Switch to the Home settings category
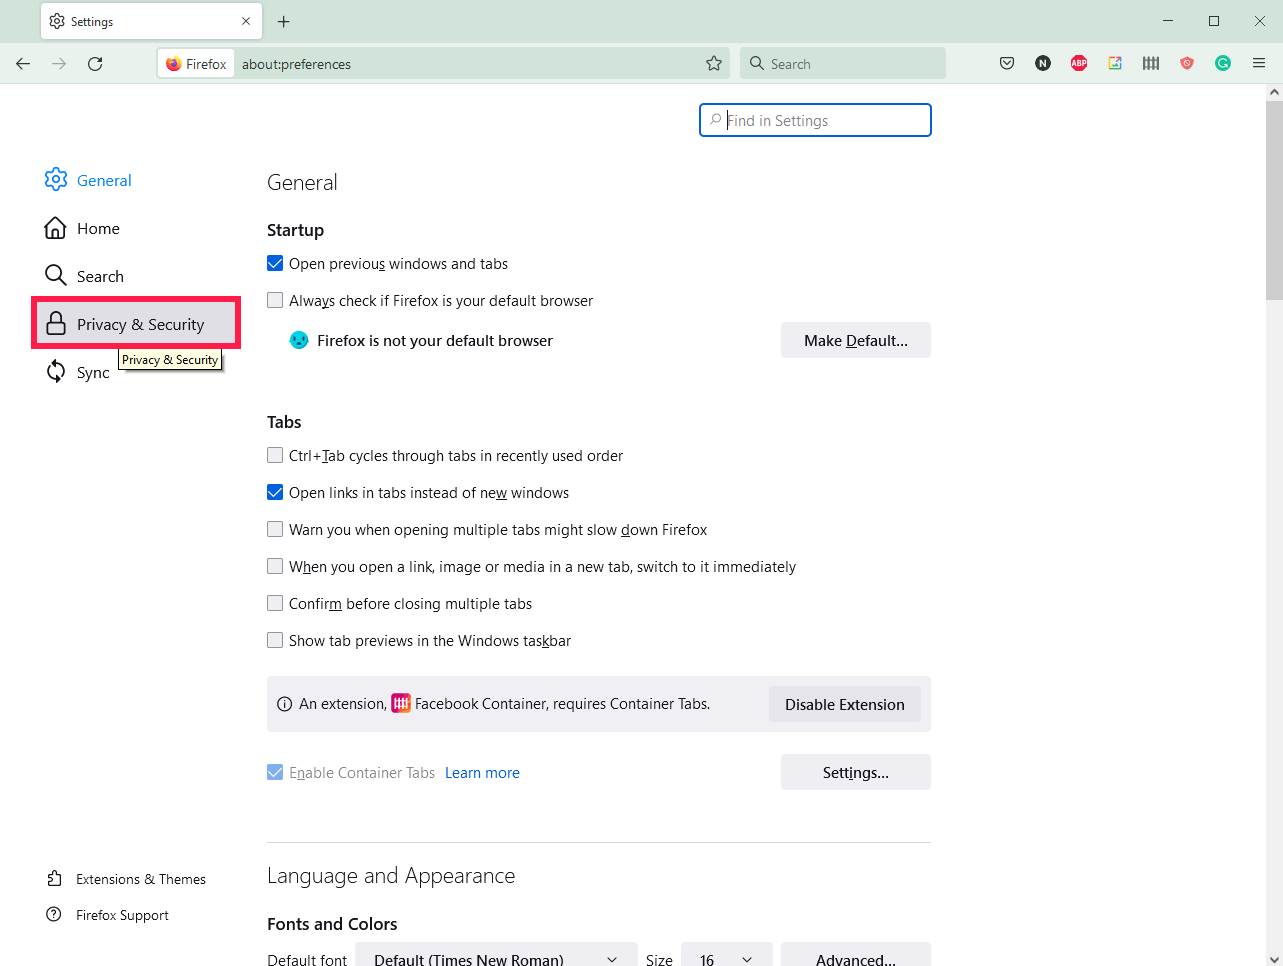 97,228
